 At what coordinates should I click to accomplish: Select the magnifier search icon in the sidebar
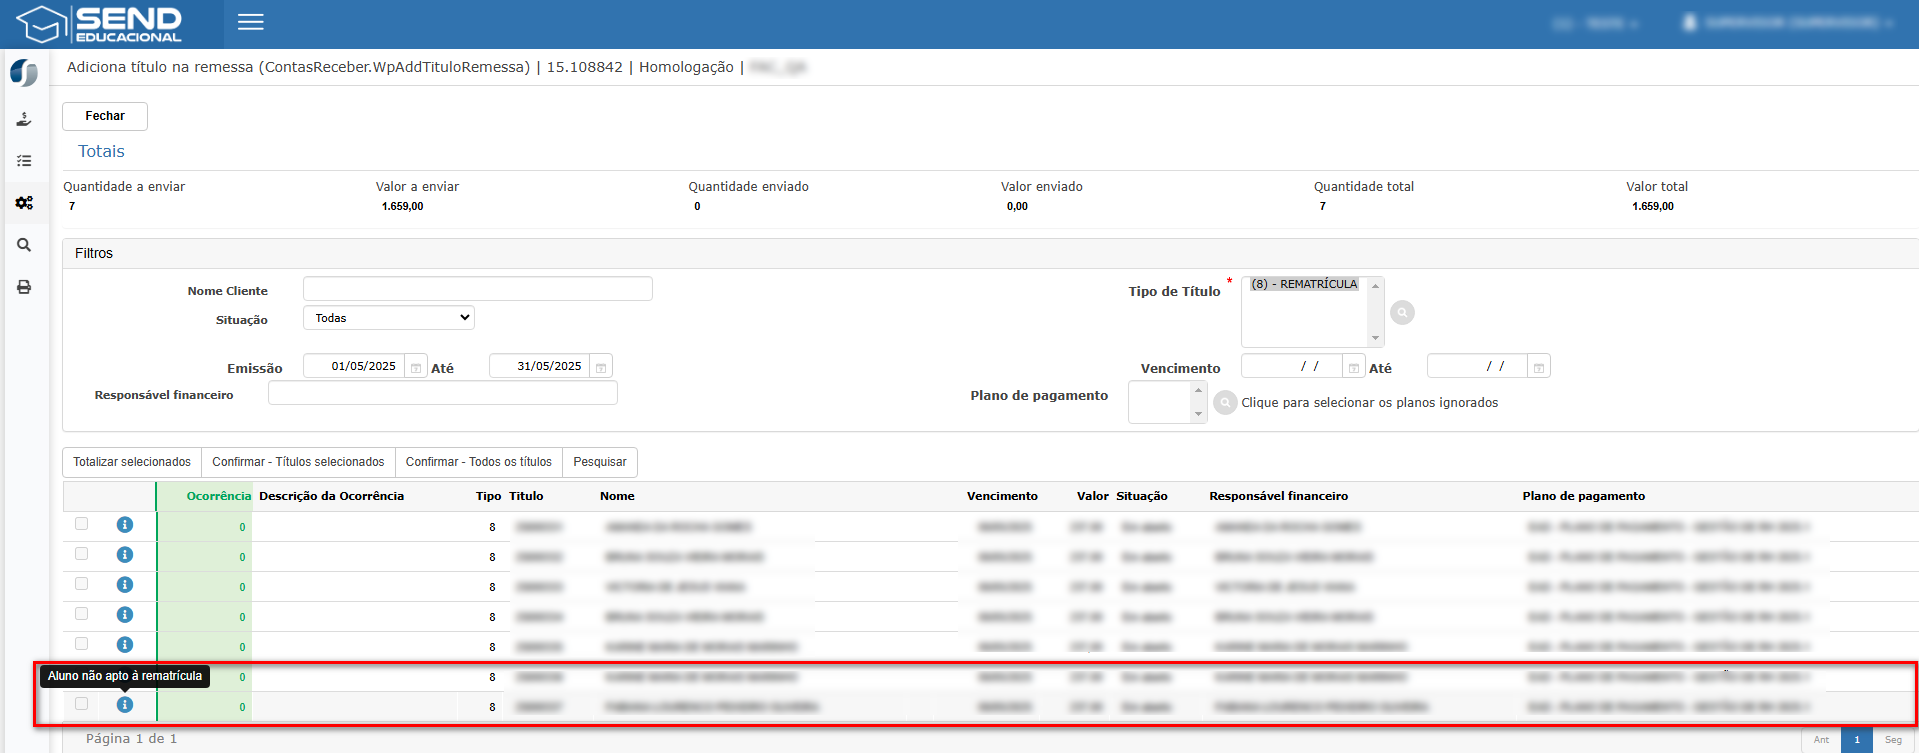tap(24, 245)
